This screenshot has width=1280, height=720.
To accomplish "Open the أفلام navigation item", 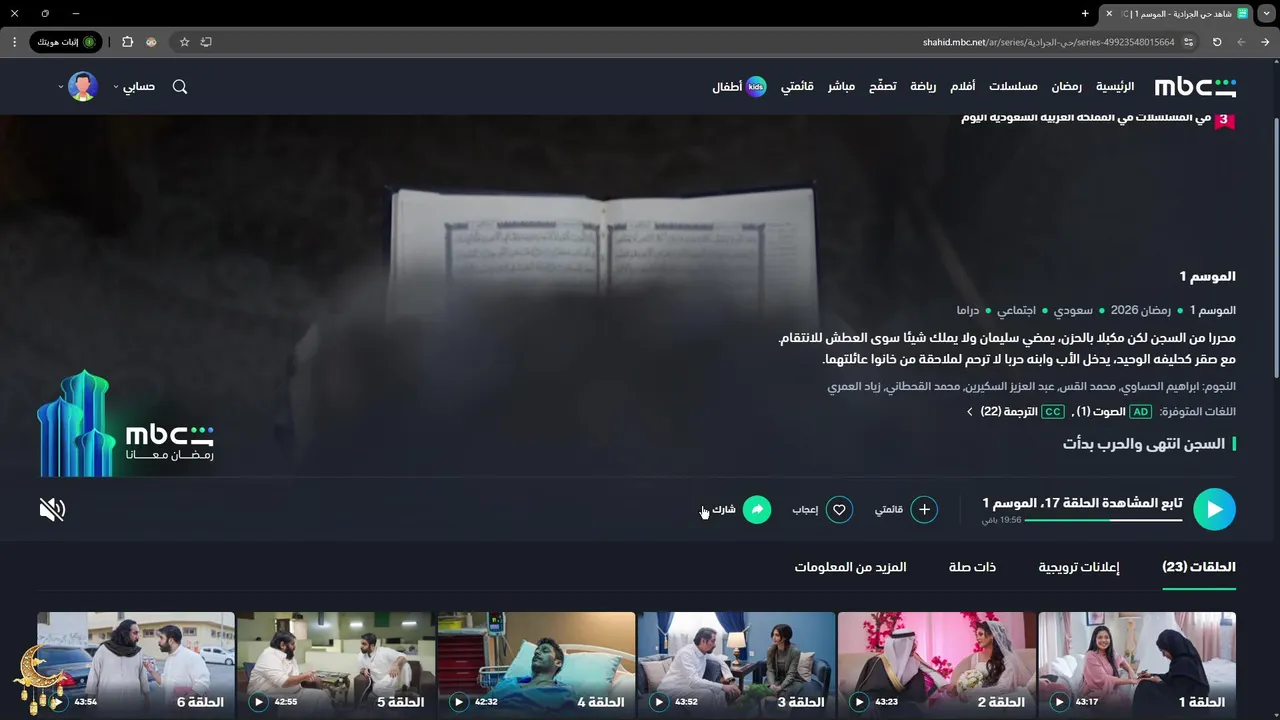I will [962, 87].
